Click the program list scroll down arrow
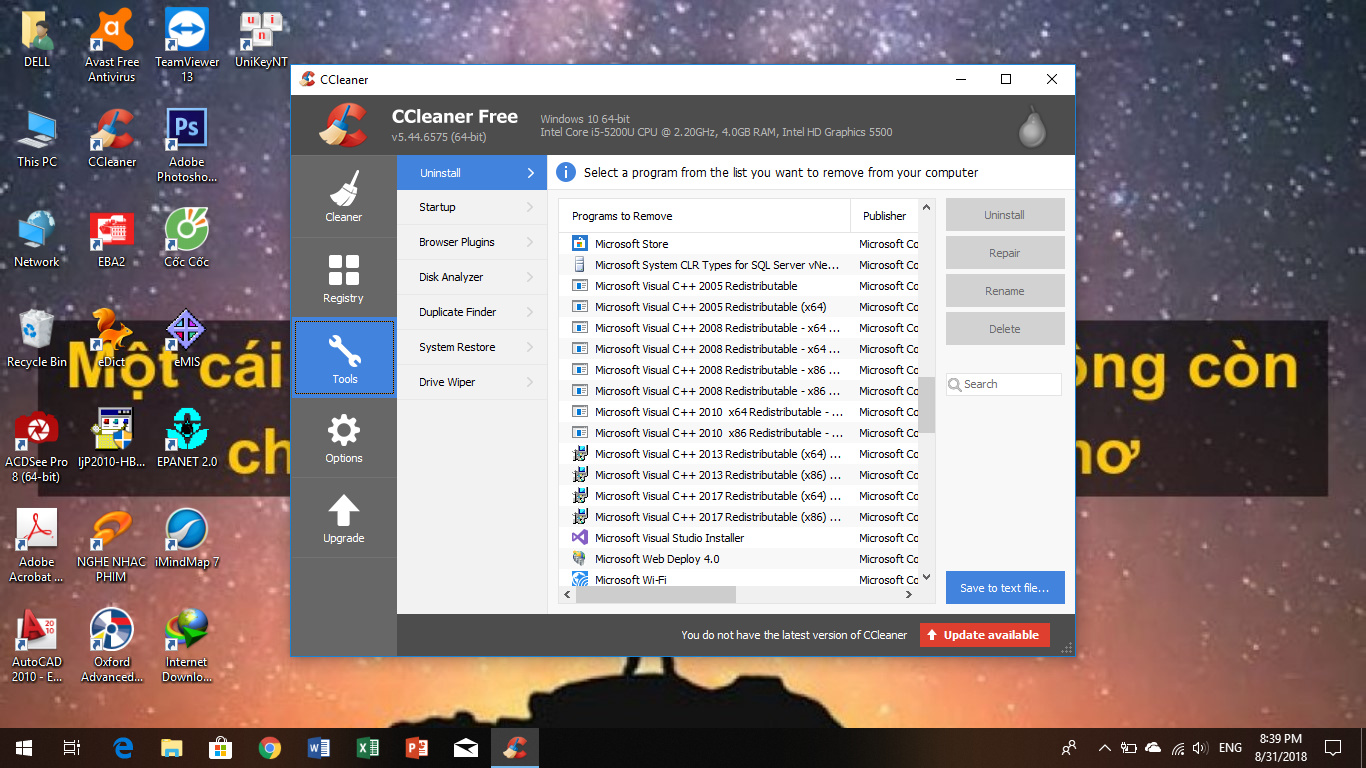 click(x=926, y=577)
